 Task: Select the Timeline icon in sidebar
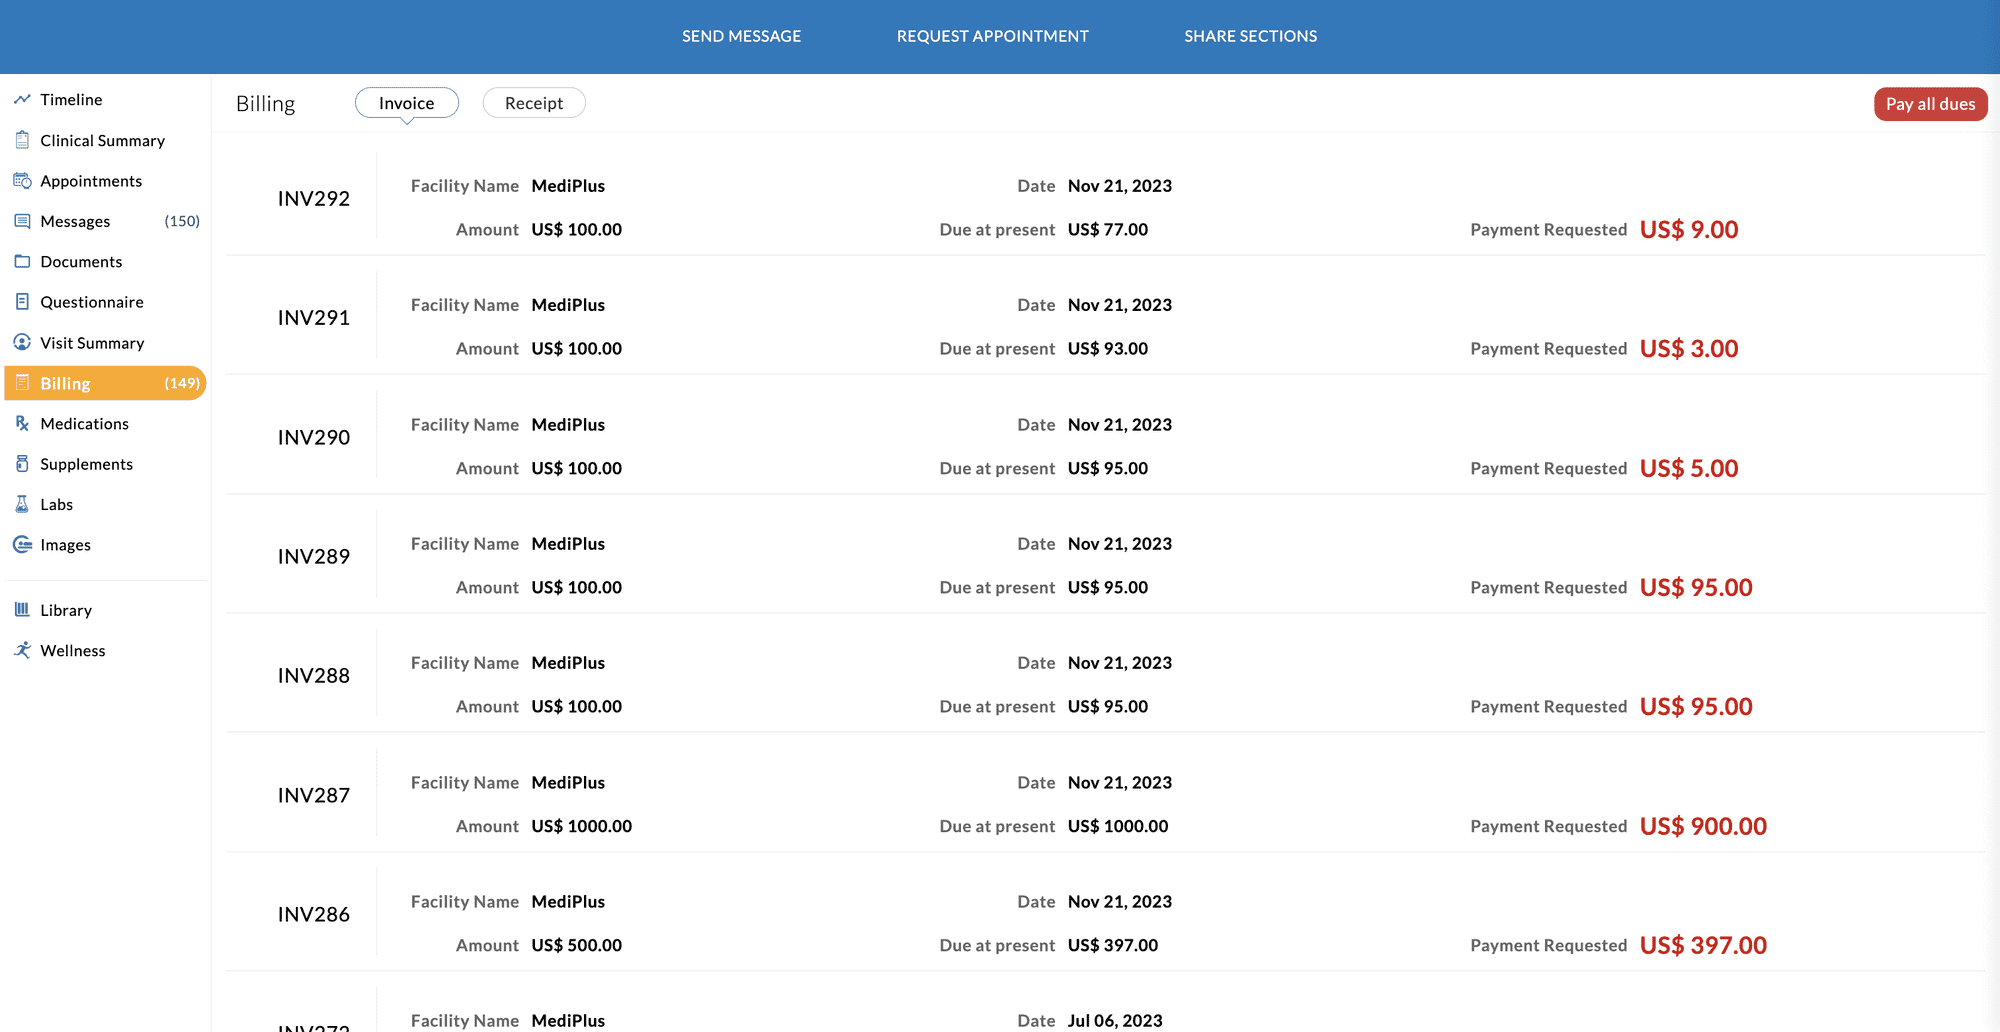[x=22, y=99]
